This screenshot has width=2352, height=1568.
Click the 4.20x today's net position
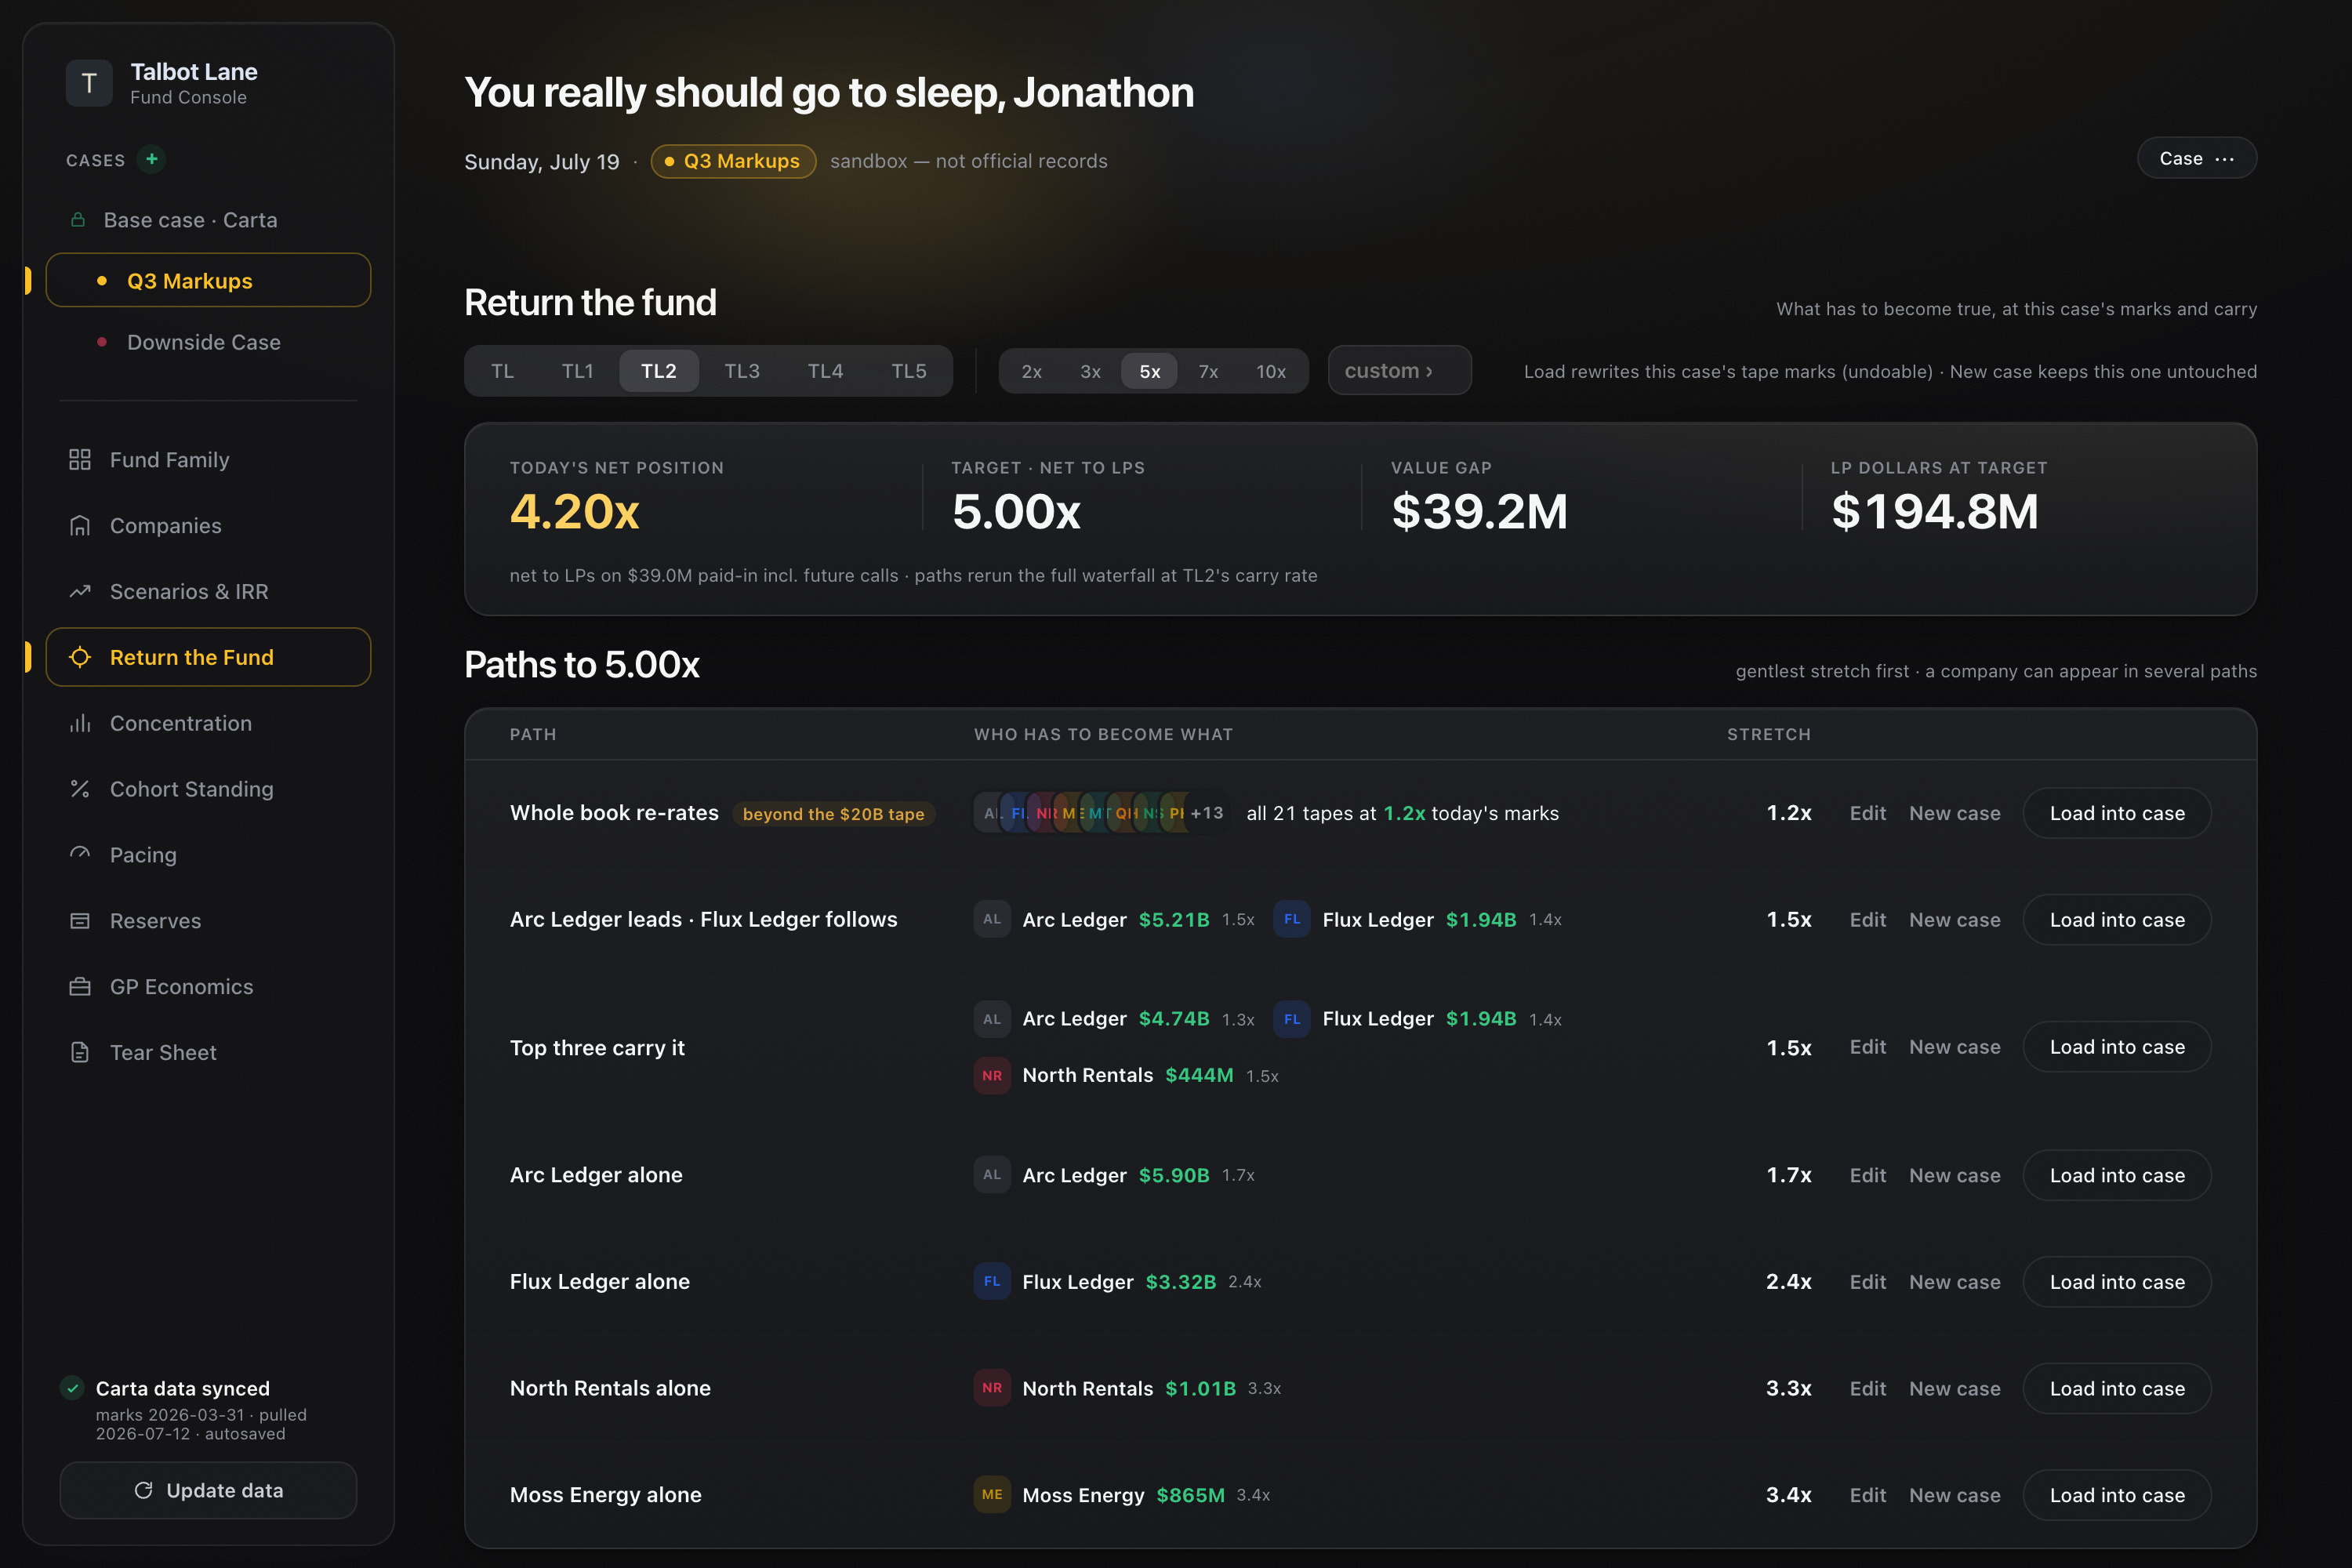(x=574, y=512)
